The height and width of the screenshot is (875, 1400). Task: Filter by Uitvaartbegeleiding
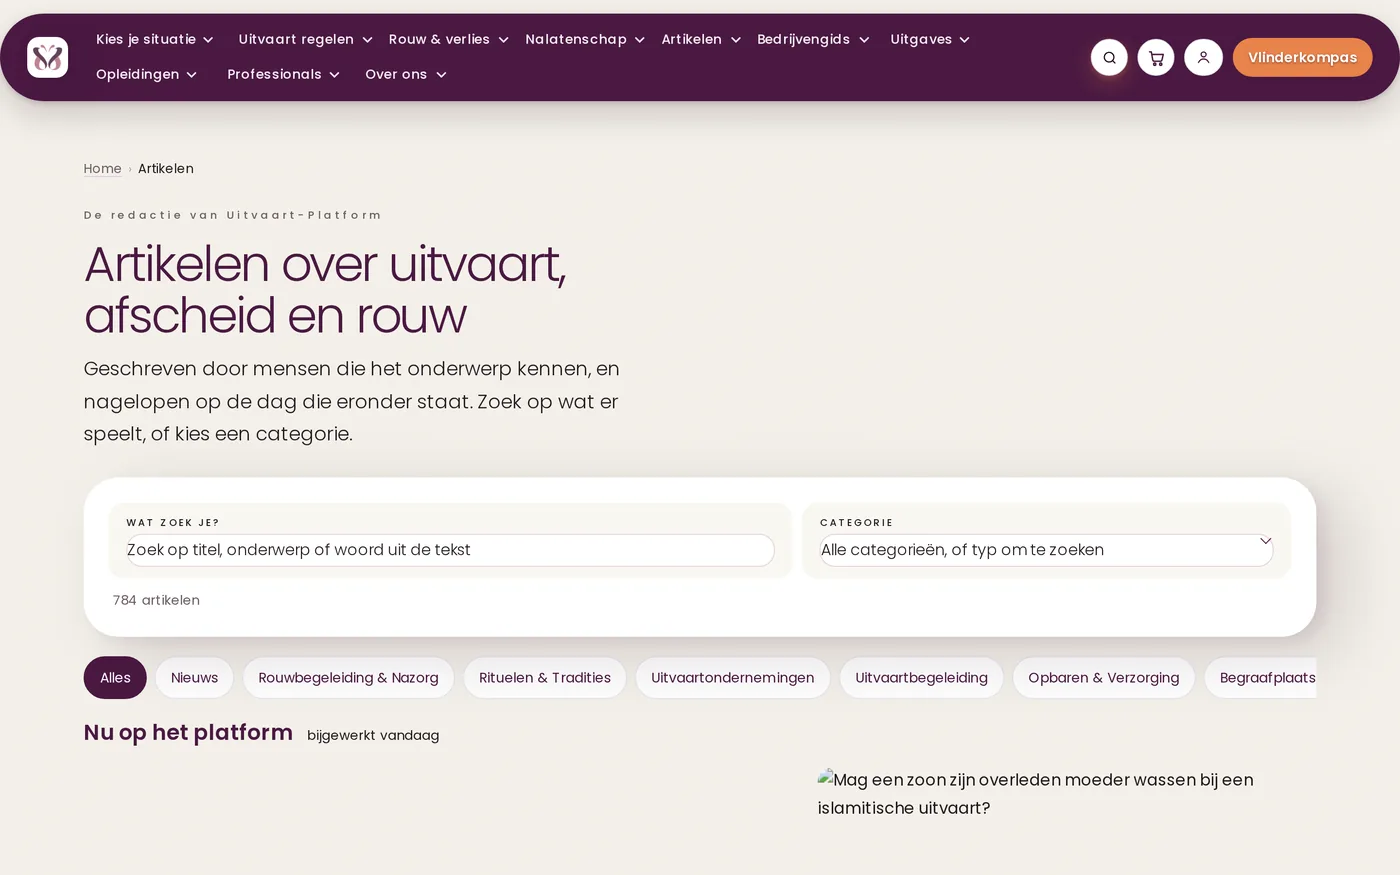pos(921,678)
